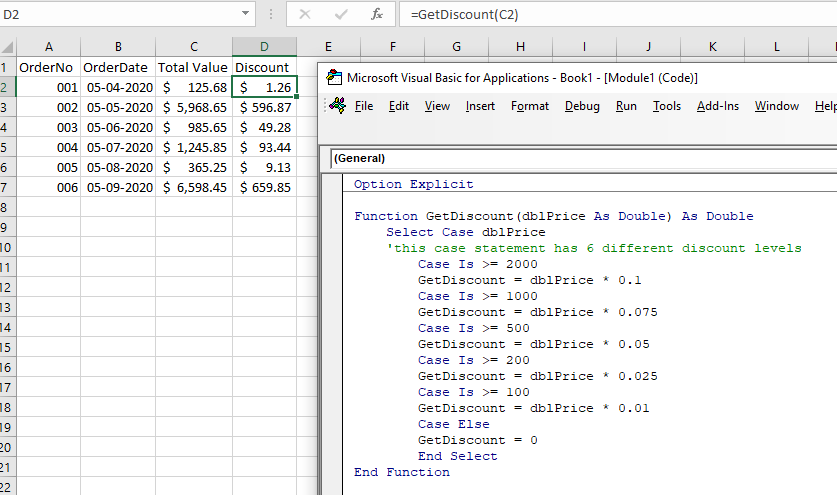The height and width of the screenshot is (495, 837).
Task: Select the row 7 header
Action: click(7, 187)
